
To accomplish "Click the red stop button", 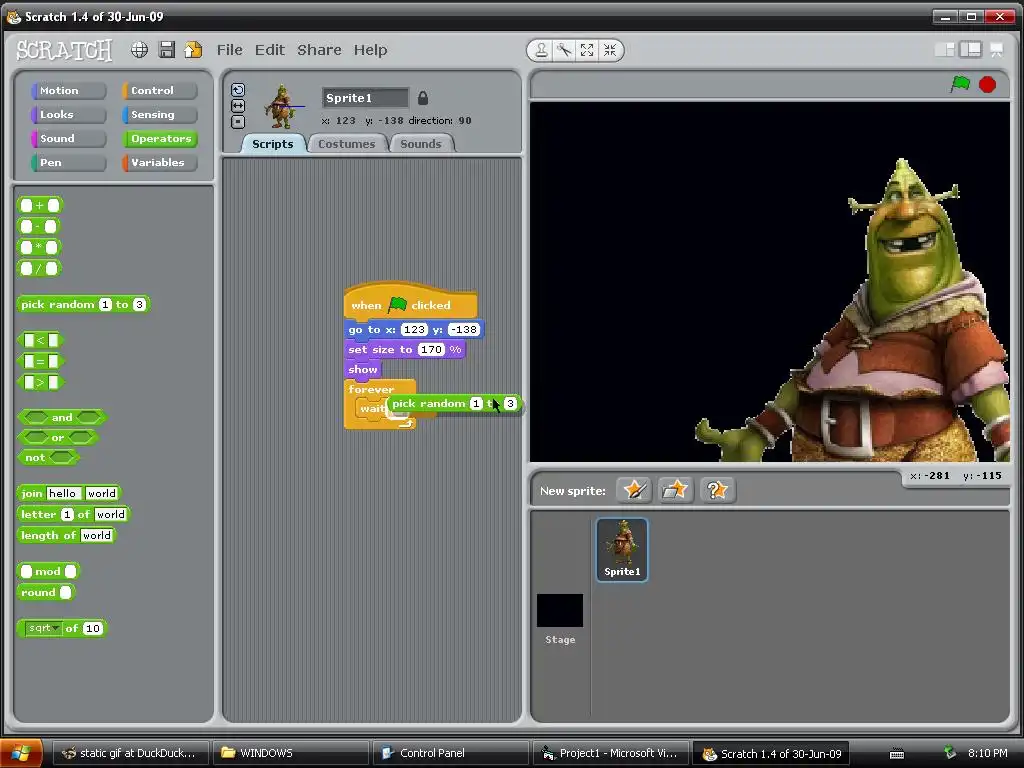I will tap(987, 84).
